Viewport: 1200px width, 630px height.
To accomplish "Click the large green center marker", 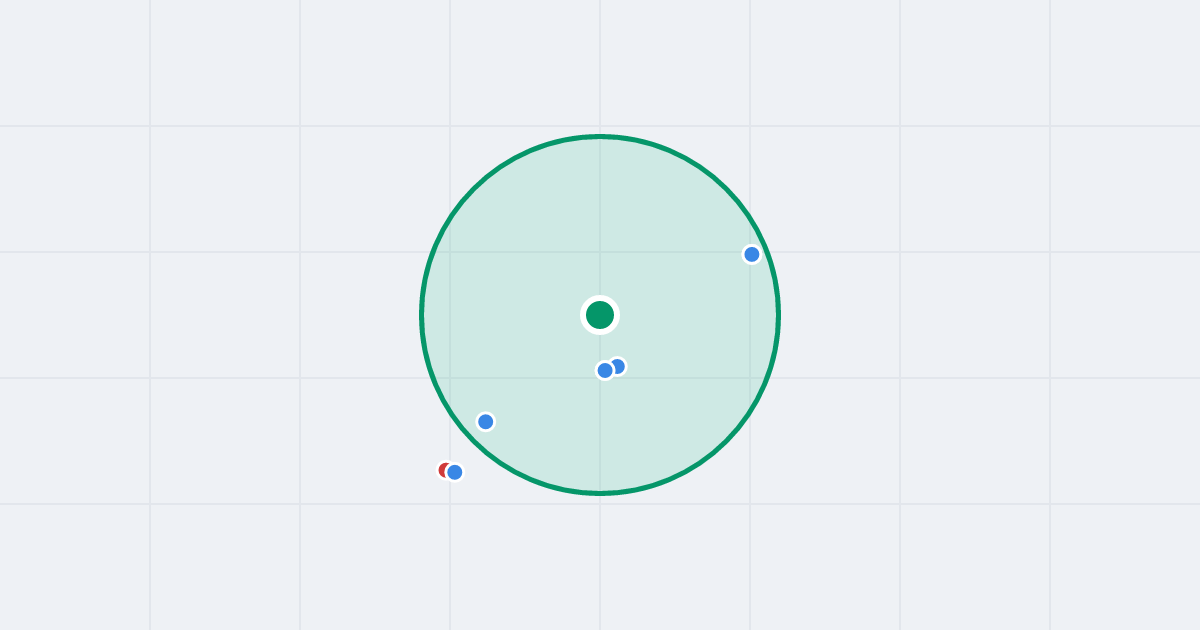I will 600,315.
